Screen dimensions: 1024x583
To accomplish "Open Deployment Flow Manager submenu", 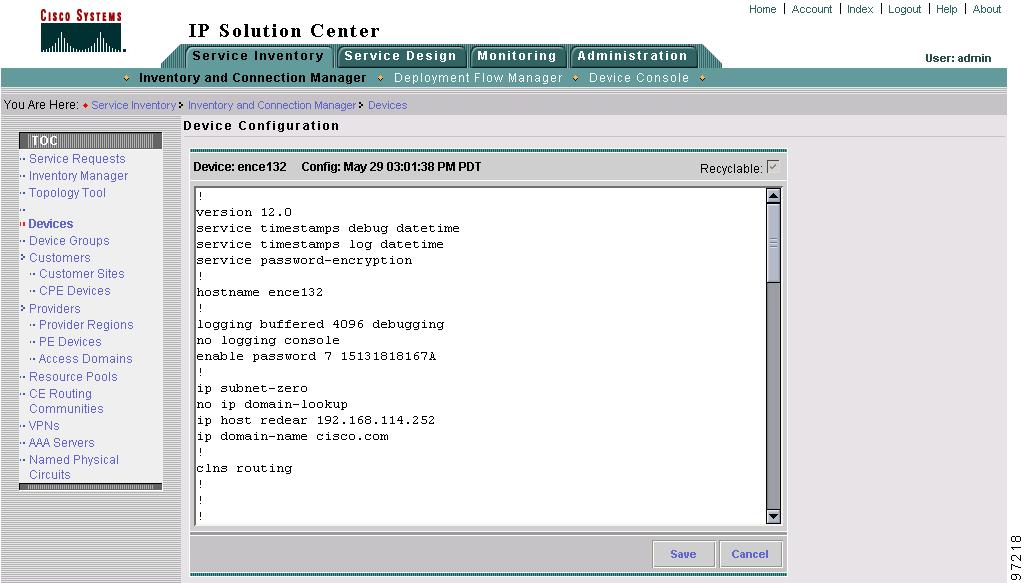I will coord(478,78).
